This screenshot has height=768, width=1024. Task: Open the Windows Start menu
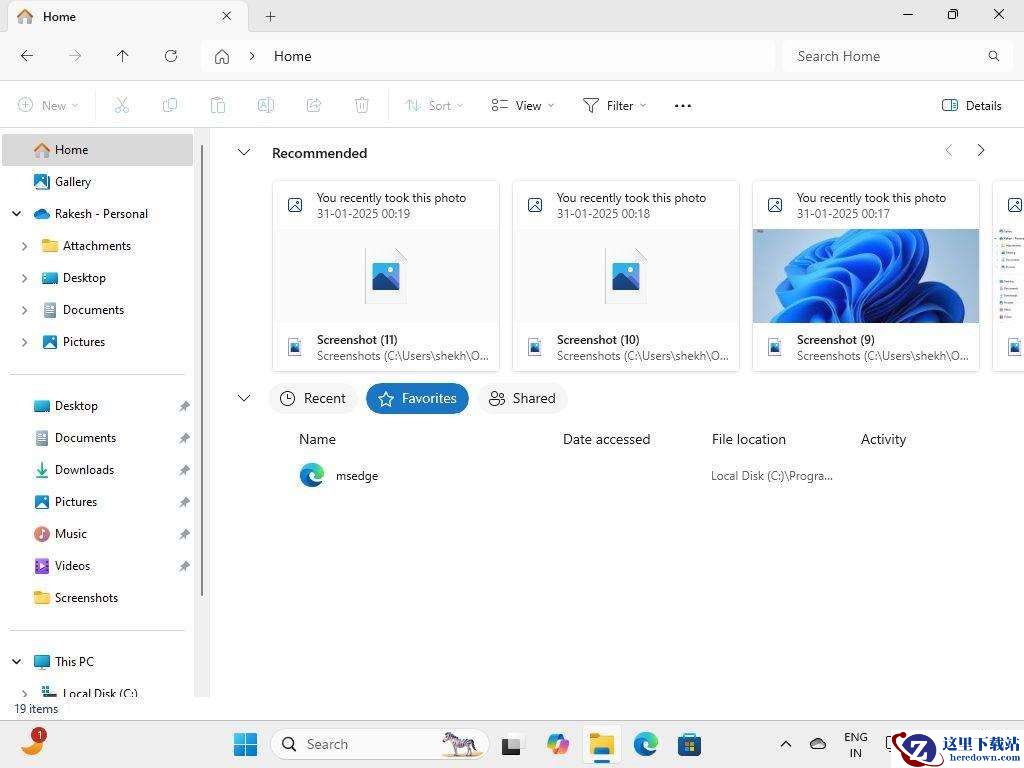[x=246, y=744]
